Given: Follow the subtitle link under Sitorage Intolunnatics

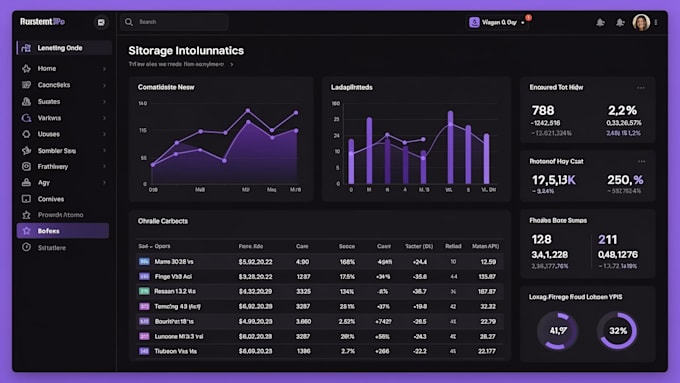Looking at the screenshot, I should [176, 64].
